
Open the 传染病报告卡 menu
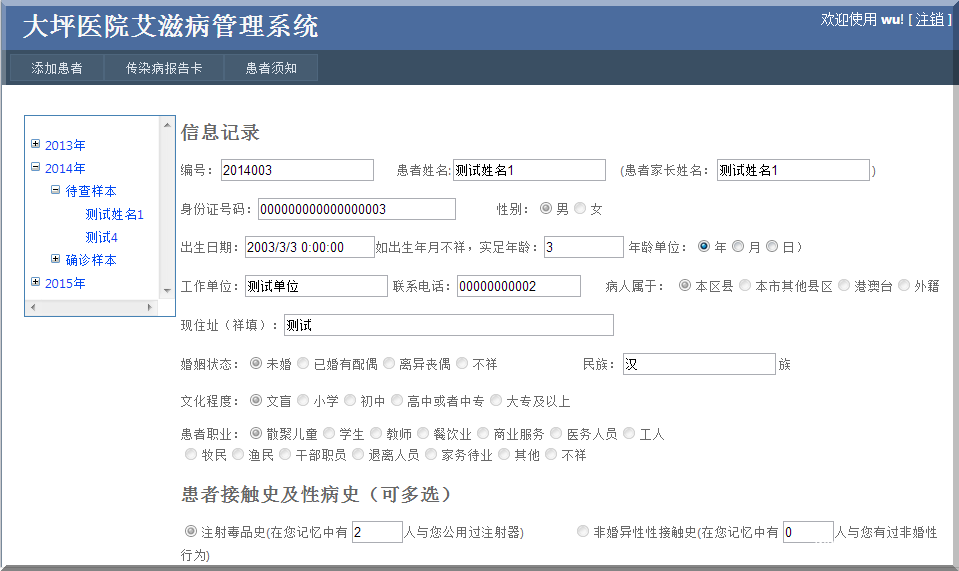[x=164, y=68]
